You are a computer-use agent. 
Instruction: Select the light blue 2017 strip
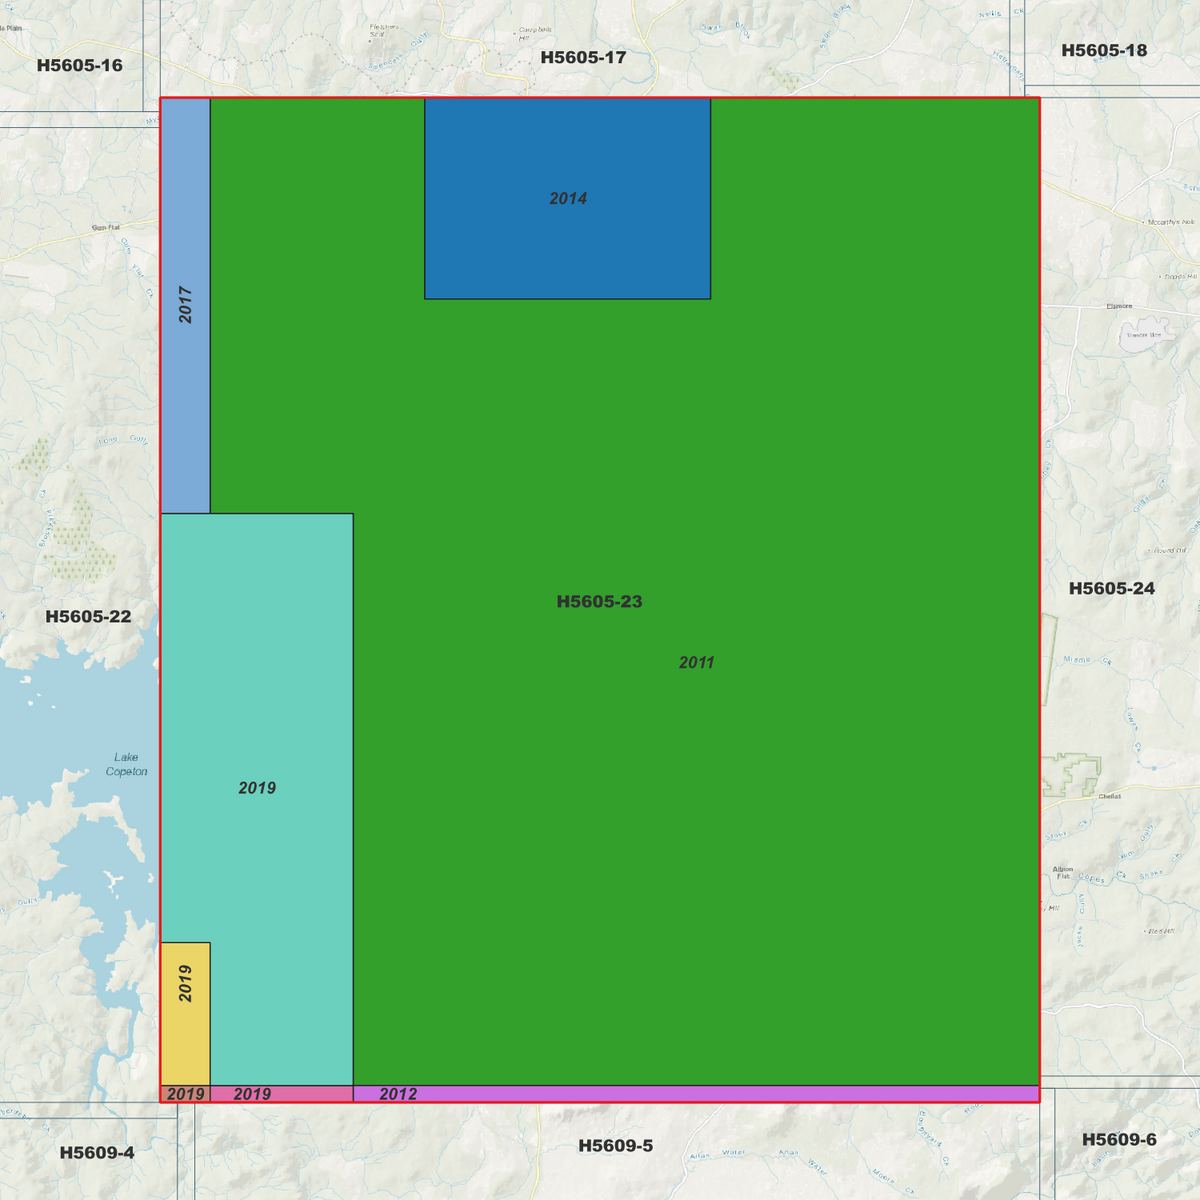click(186, 305)
